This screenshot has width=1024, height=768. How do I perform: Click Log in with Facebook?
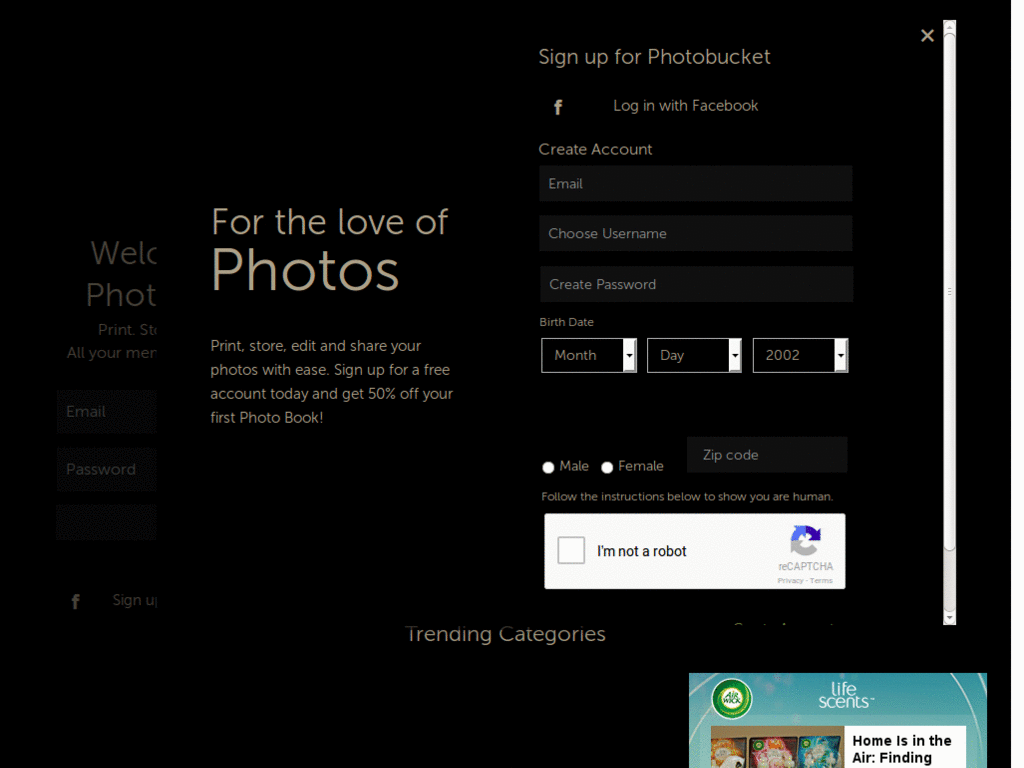click(685, 105)
